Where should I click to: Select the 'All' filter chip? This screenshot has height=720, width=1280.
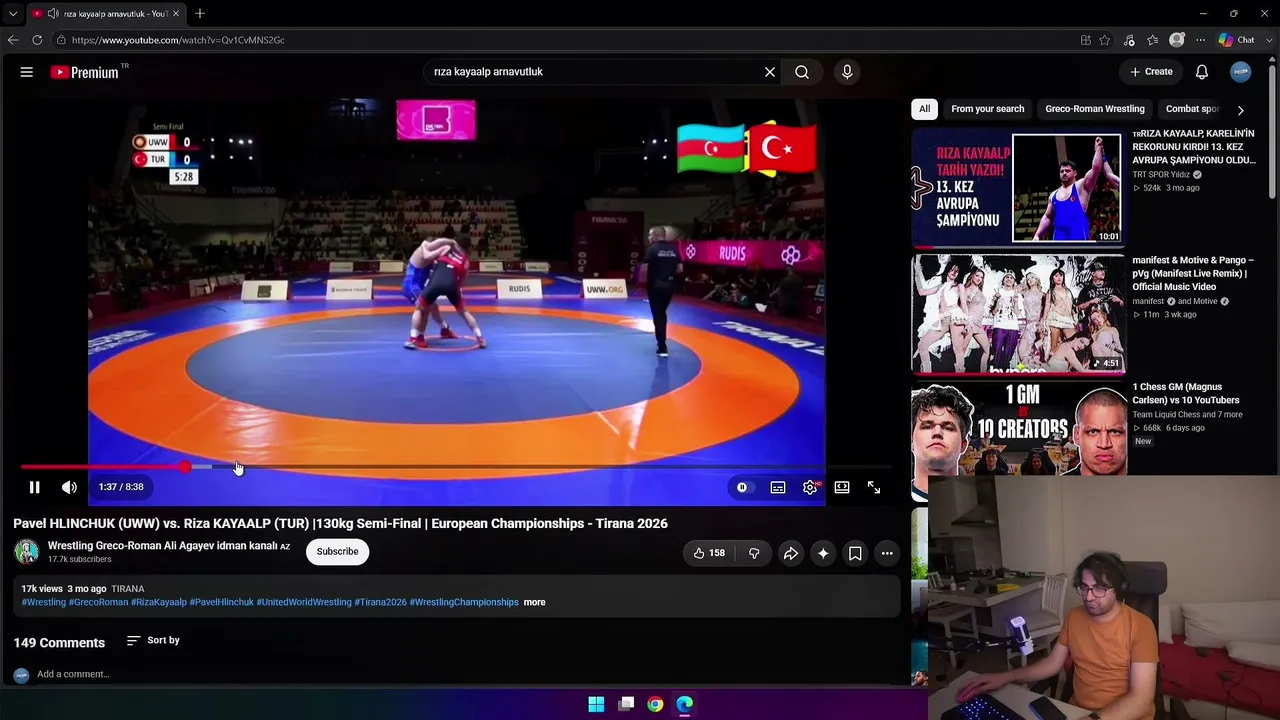pos(925,109)
